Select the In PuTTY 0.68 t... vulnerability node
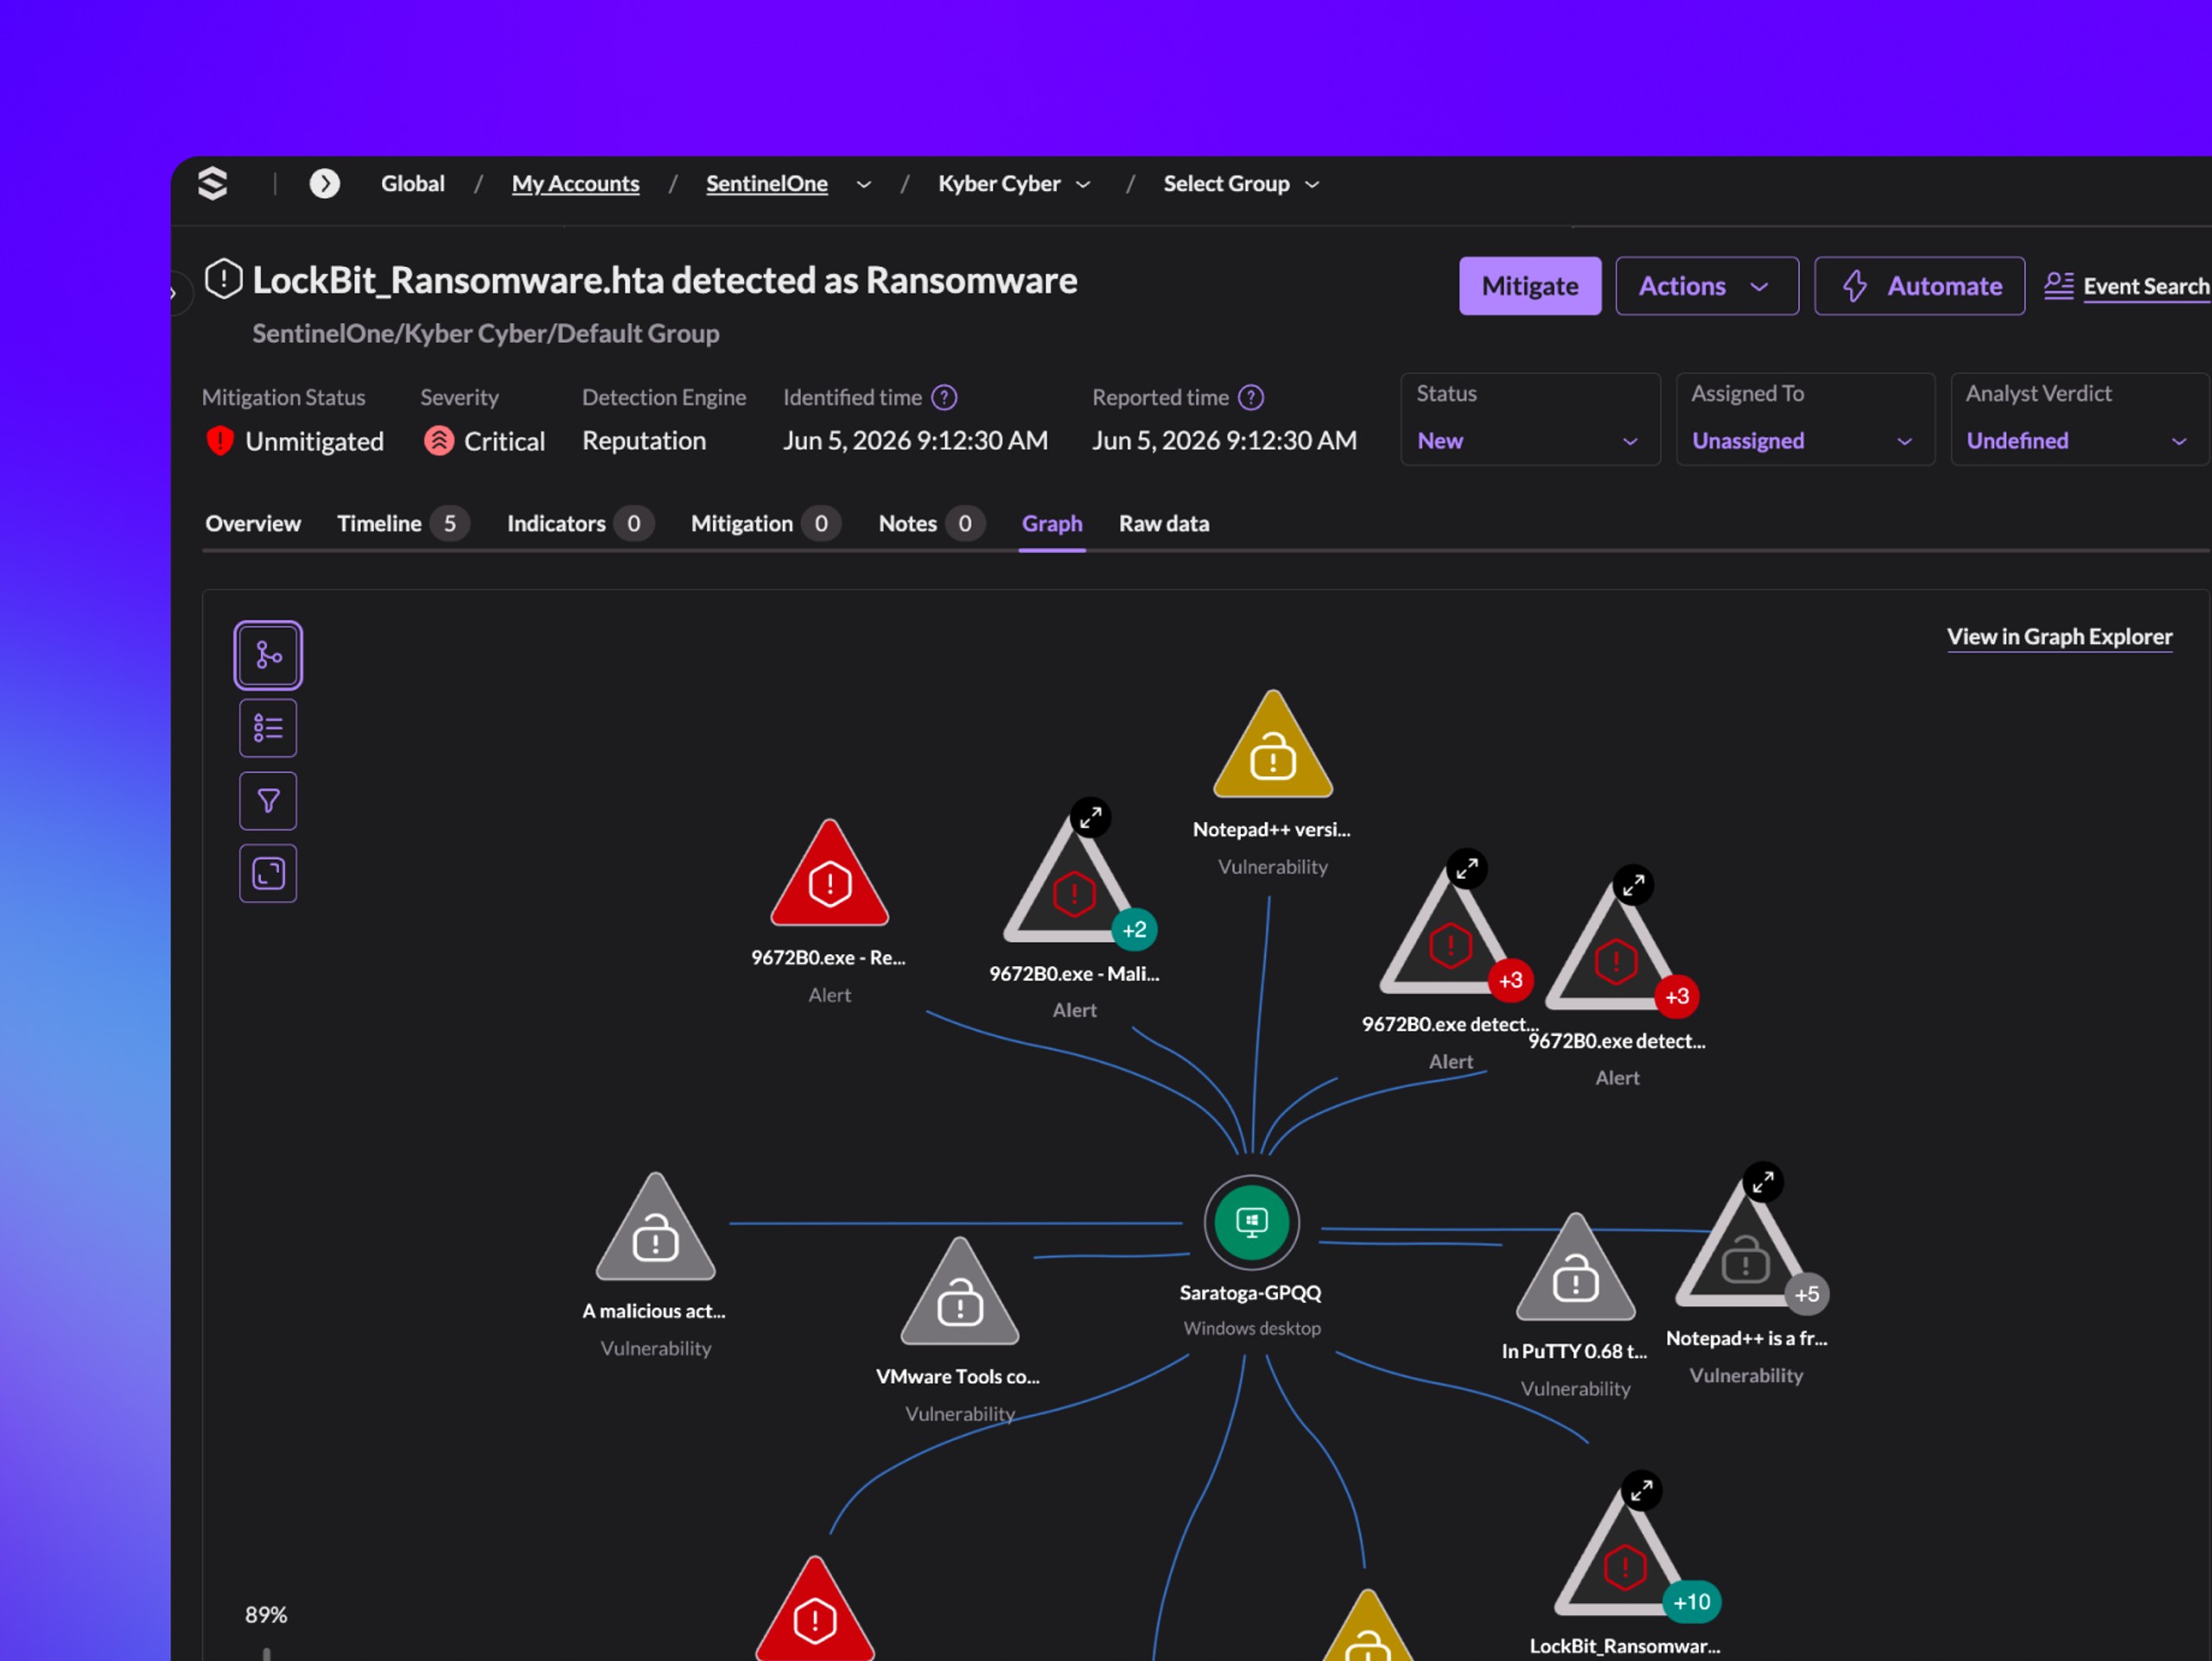Image resolution: width=2212 pixels, height=1661 pixels. tap(1575, 1269)
